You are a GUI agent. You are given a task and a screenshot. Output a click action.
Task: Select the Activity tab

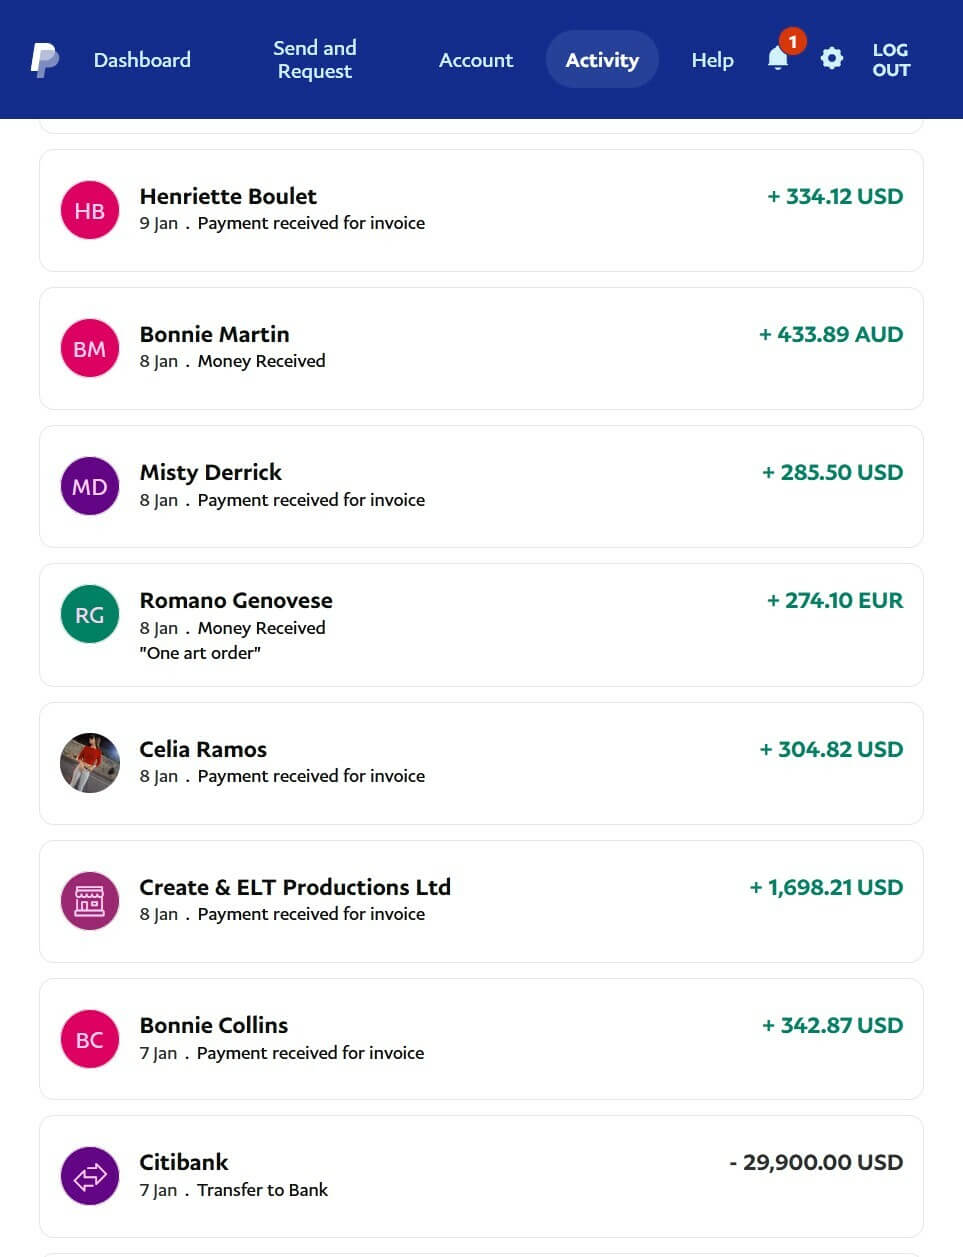point(602,60)
